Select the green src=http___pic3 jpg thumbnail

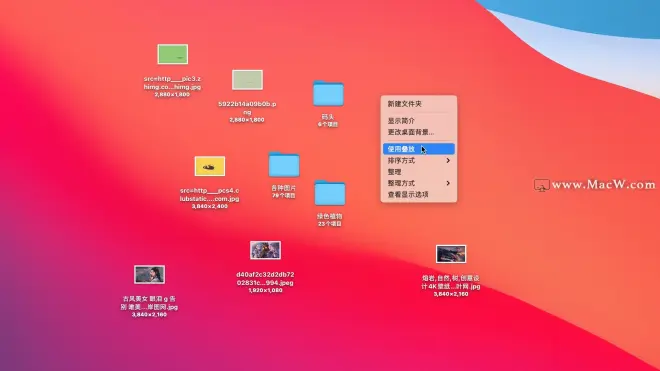tap(173, 54)
